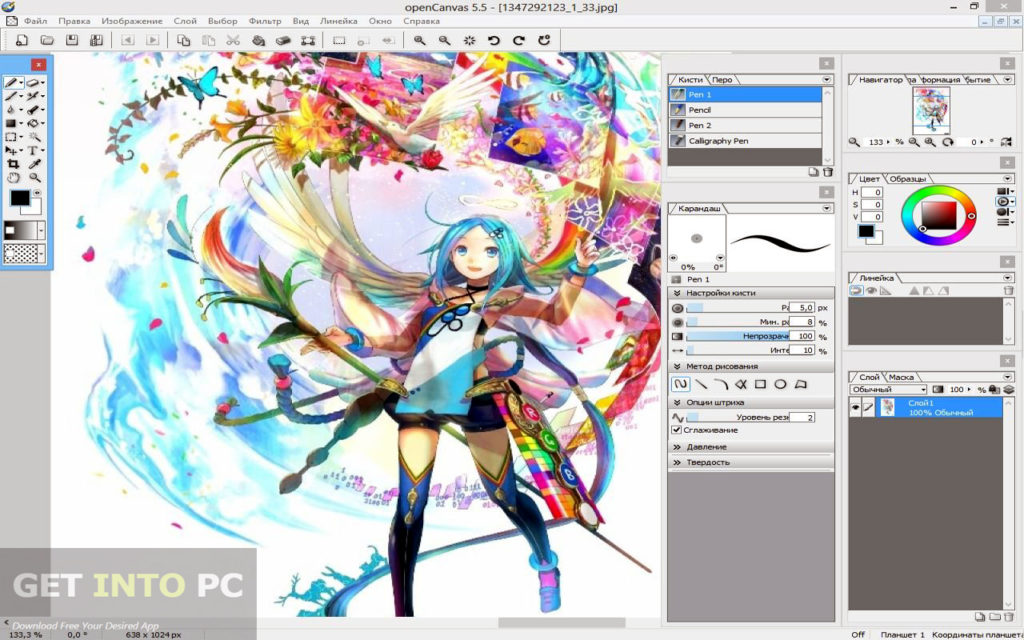Select the Magic wand tool in toolbox
1024x640 pixels.
tap(34, 137)
